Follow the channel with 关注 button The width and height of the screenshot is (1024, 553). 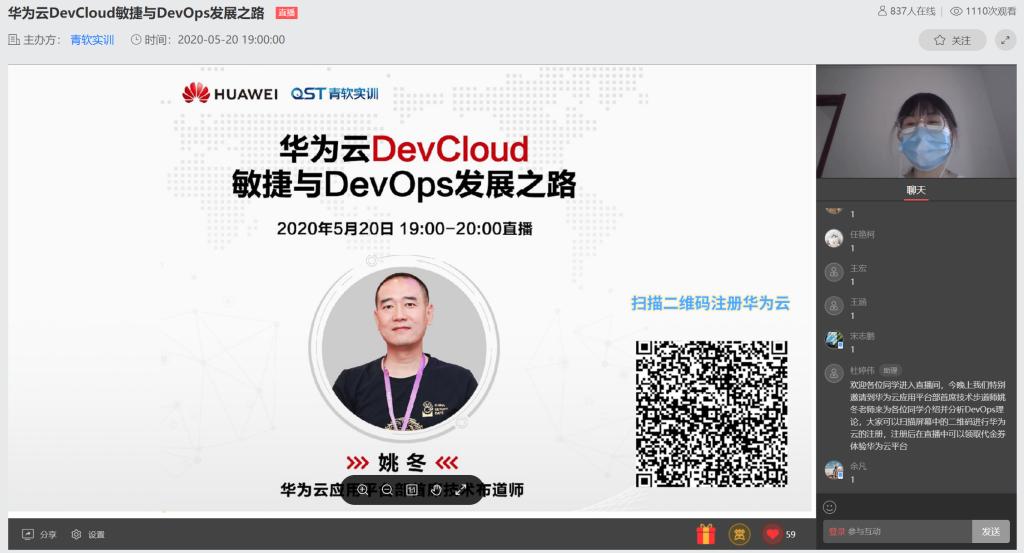click(x=952, y=40)
